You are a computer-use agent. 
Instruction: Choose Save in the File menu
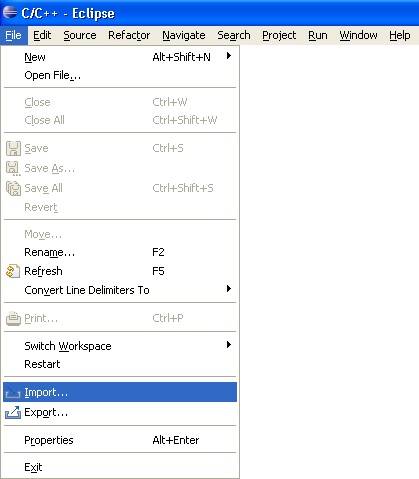(x=120, y=148)
